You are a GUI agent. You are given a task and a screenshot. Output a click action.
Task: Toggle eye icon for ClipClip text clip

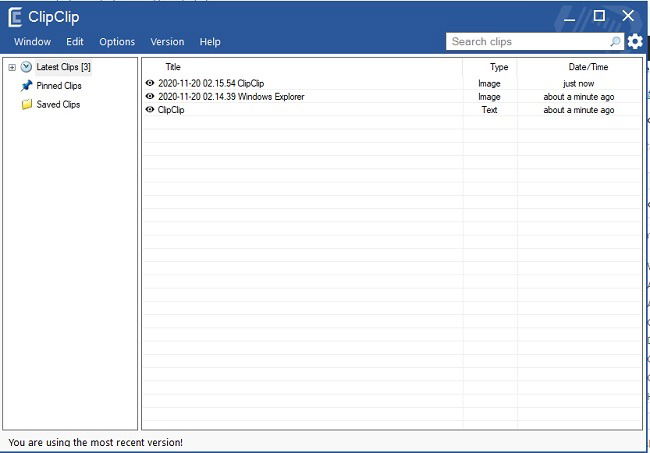(150, 109)
